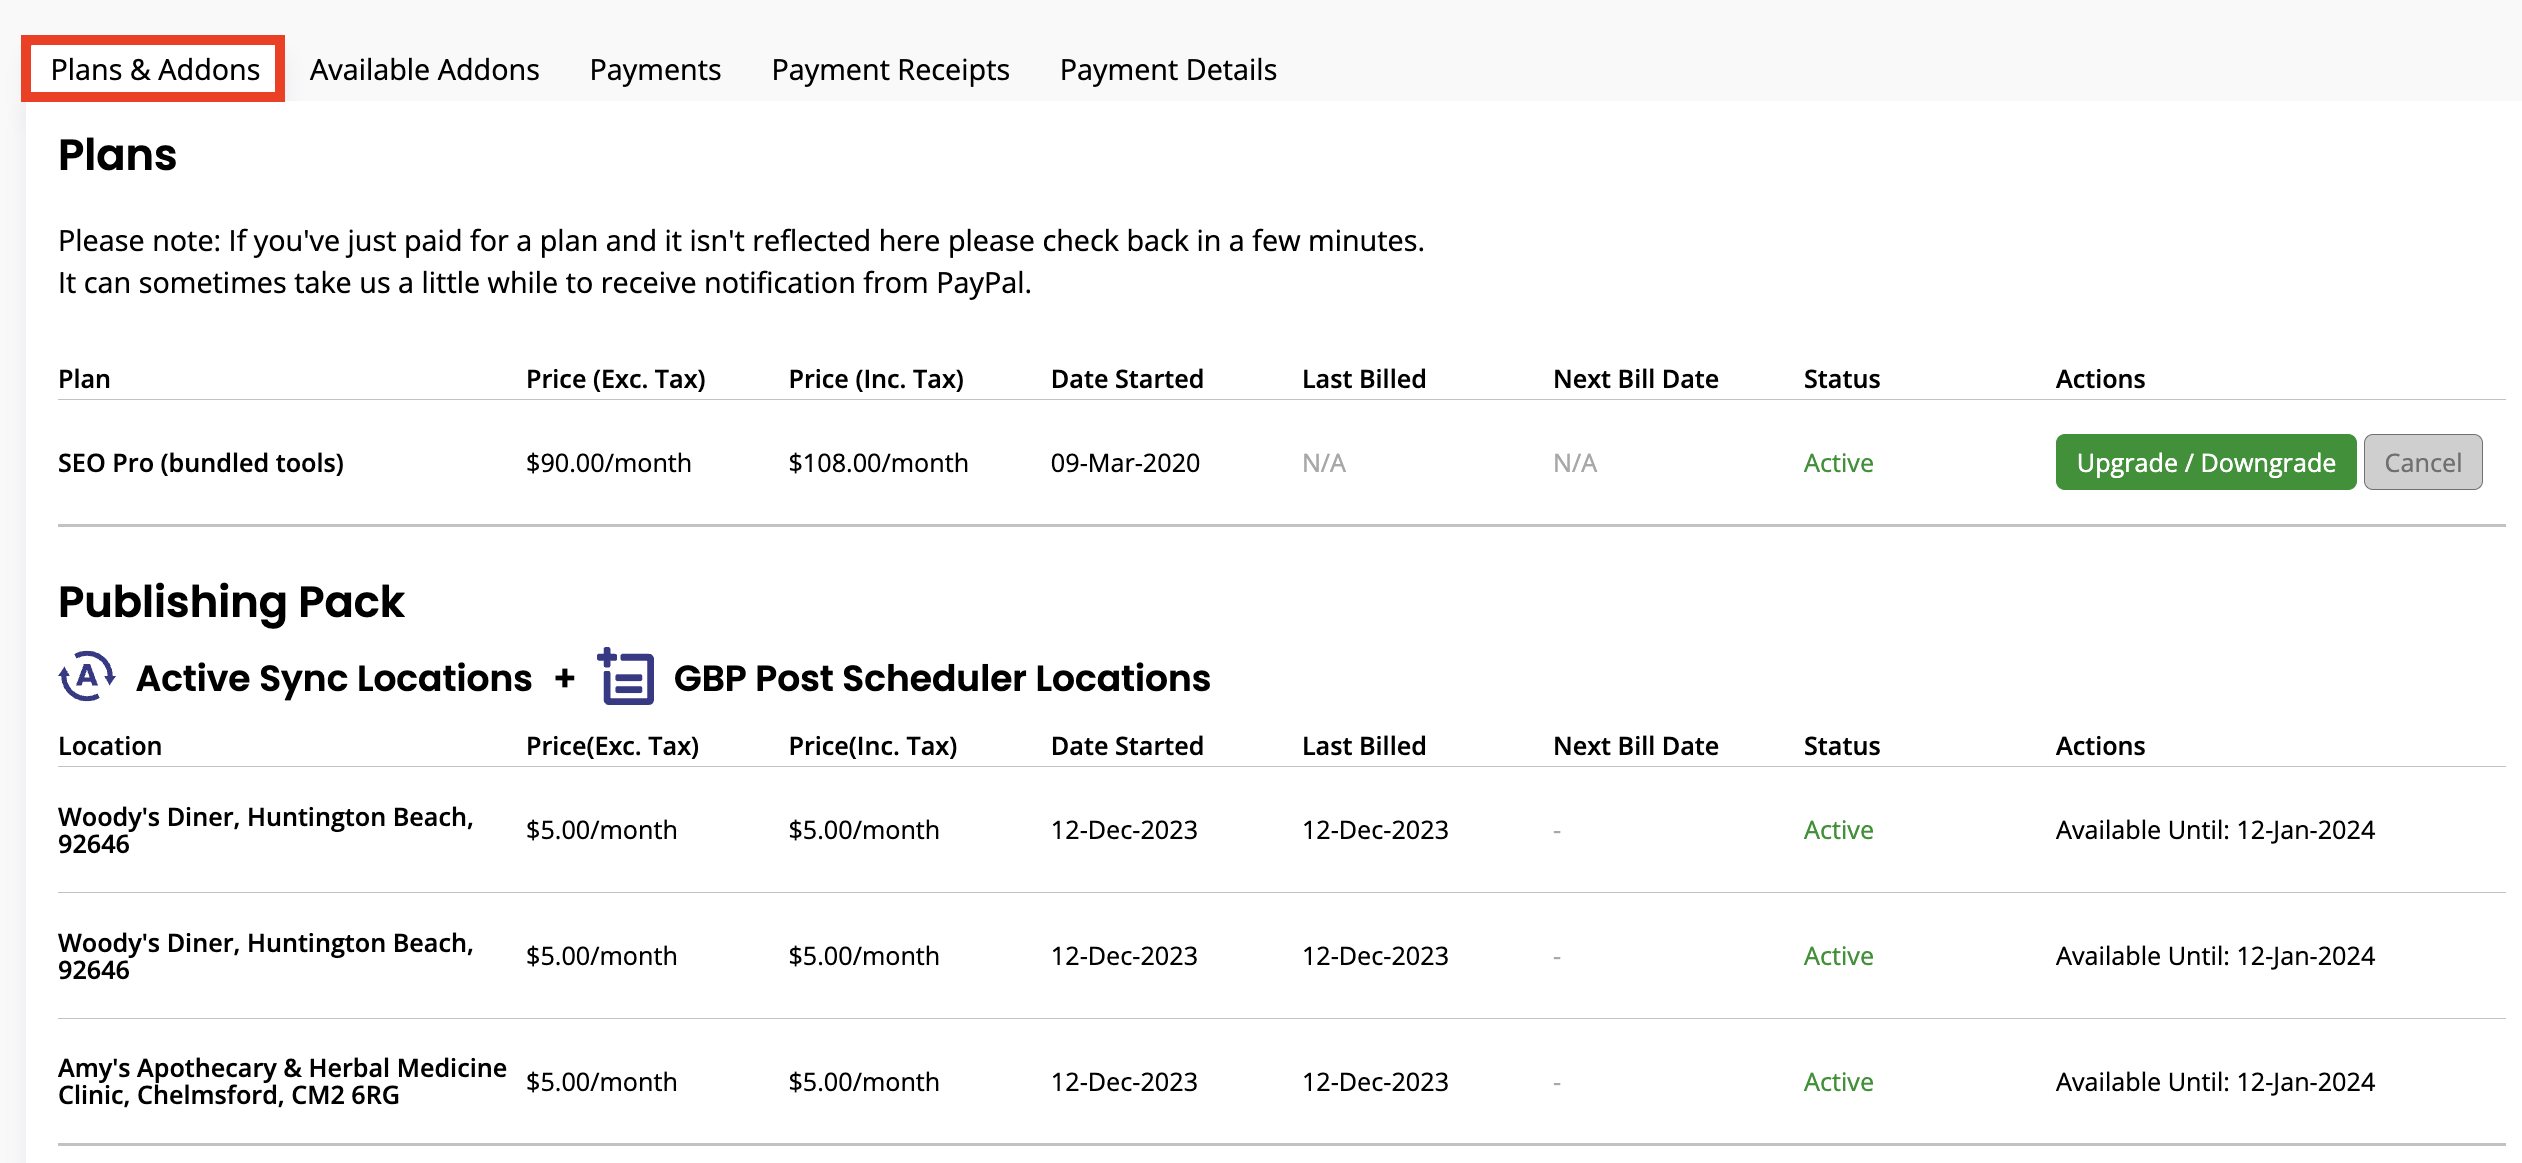The height and width of the screenshot is (1163, 2522).
Task: Click the Location column header
Action: pos(109,746)
